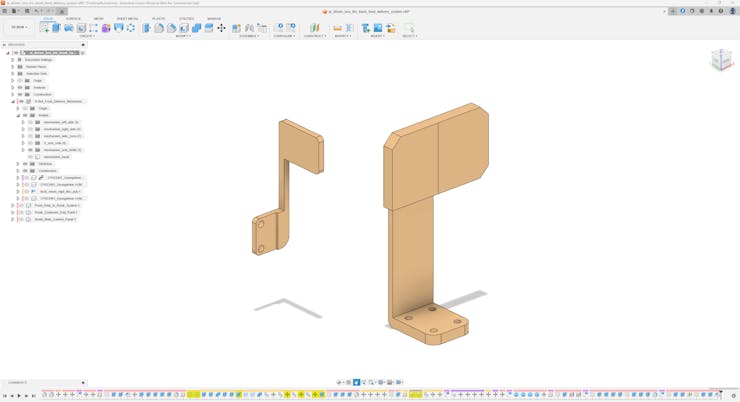Click the Create Sketch icon
This screenshot has height=402, width=740.
(44, 28)
